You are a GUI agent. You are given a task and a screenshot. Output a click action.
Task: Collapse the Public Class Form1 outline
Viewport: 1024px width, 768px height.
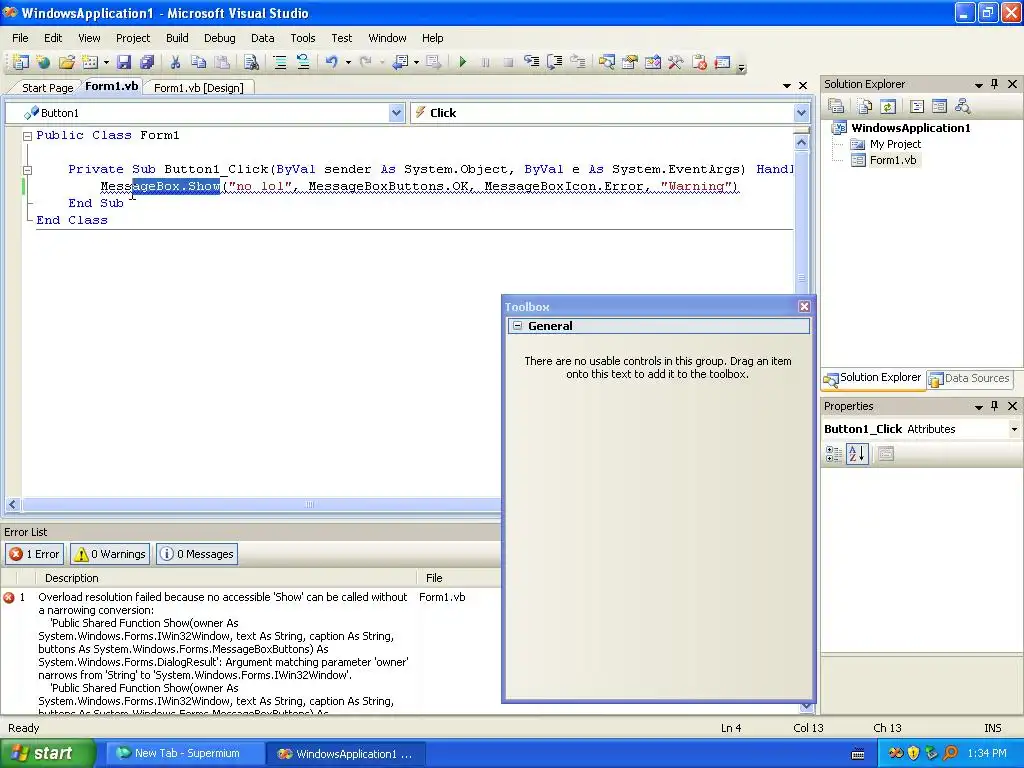pos(27,136)
